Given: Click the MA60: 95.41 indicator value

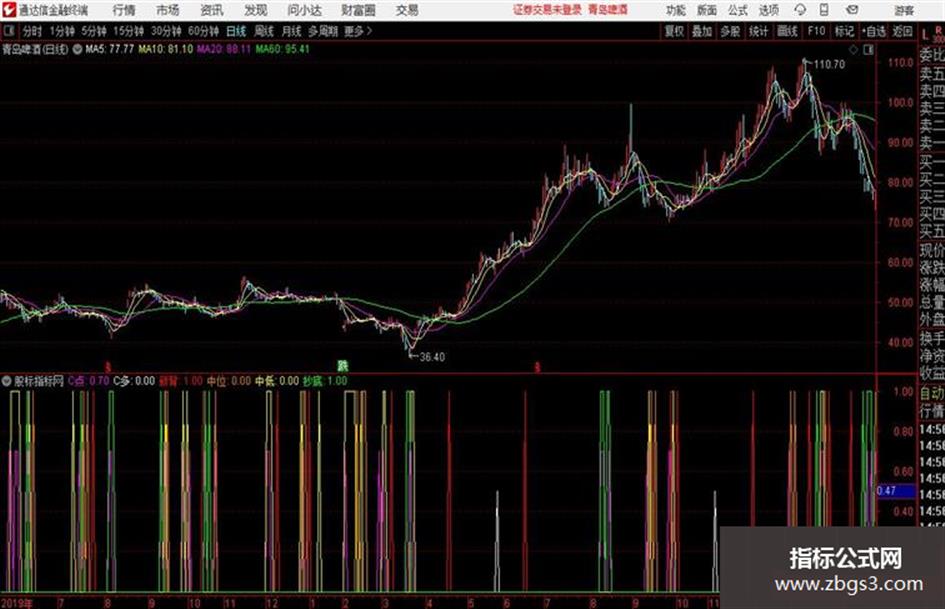Looking at the screenshot, I should coord(283,49).
